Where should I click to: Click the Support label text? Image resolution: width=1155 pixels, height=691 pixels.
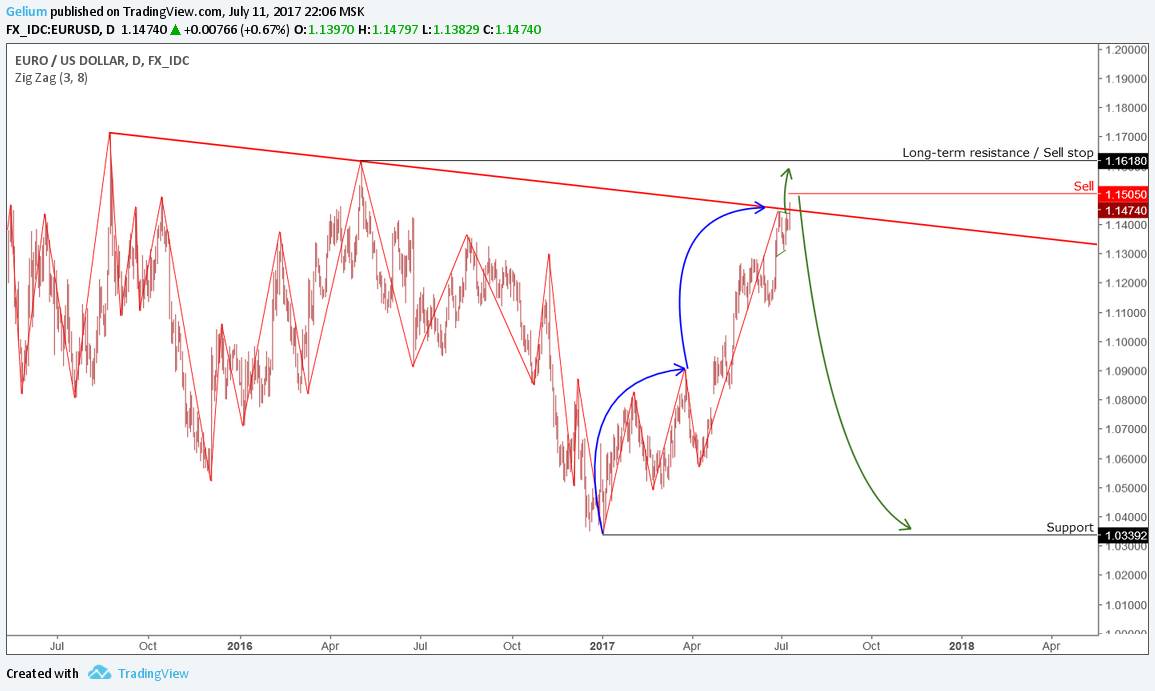1070,527
